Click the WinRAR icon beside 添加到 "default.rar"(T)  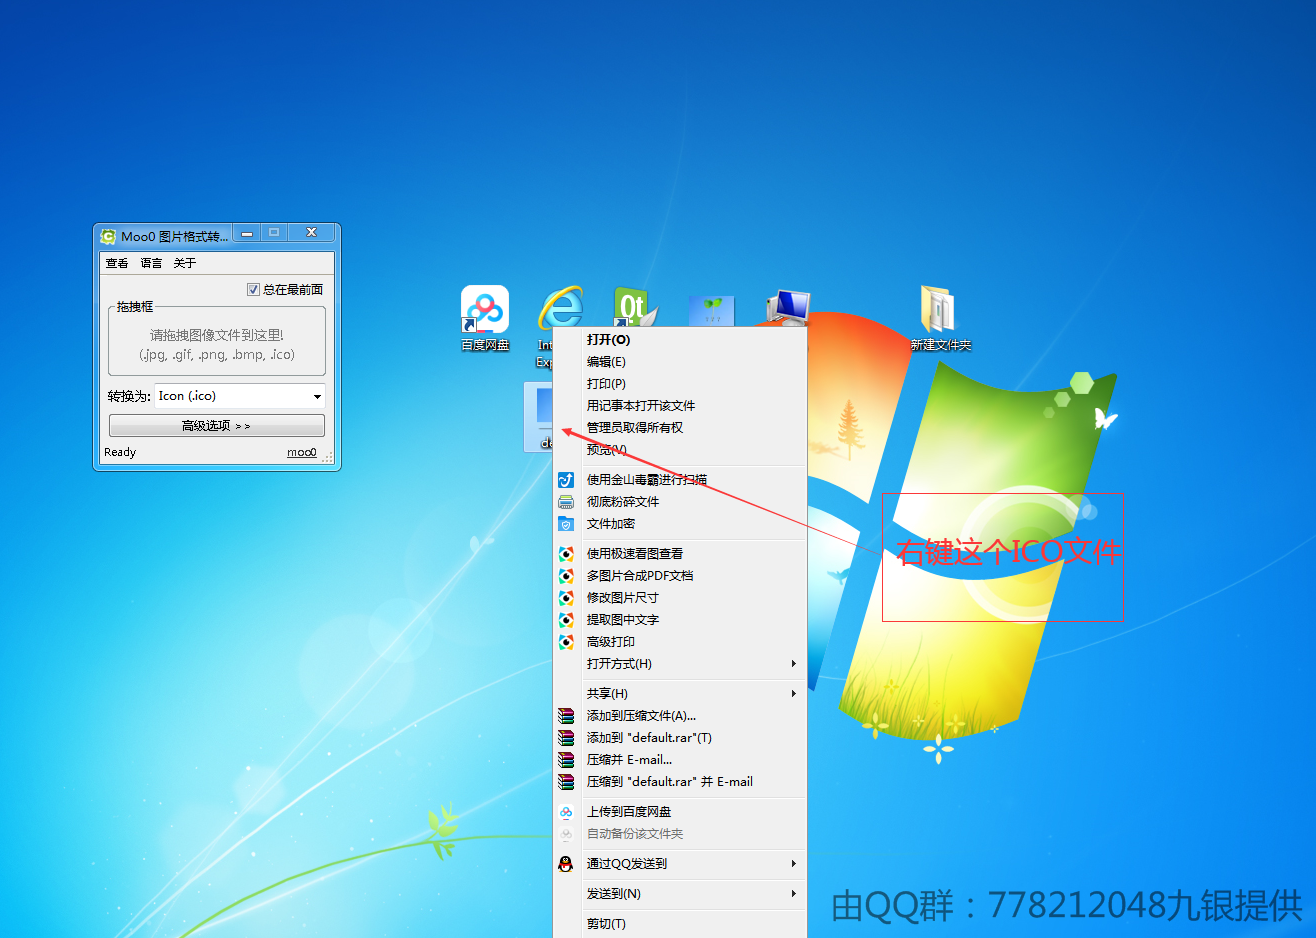click(566, 738)
